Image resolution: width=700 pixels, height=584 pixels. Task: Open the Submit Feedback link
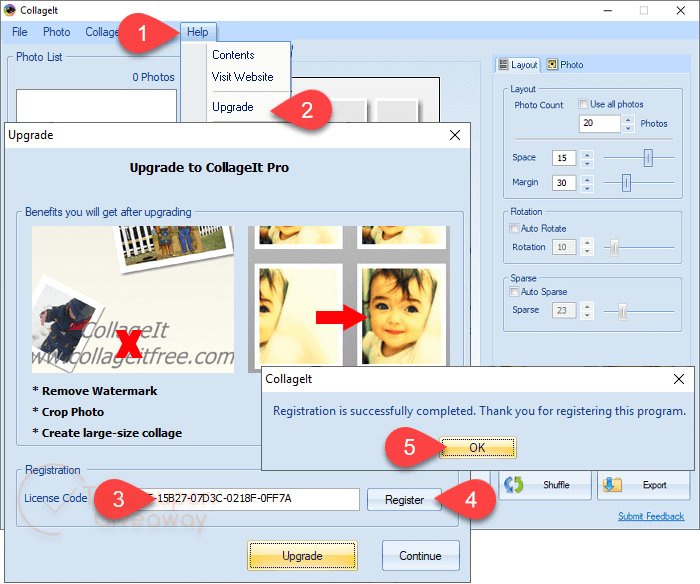[651, 516]
